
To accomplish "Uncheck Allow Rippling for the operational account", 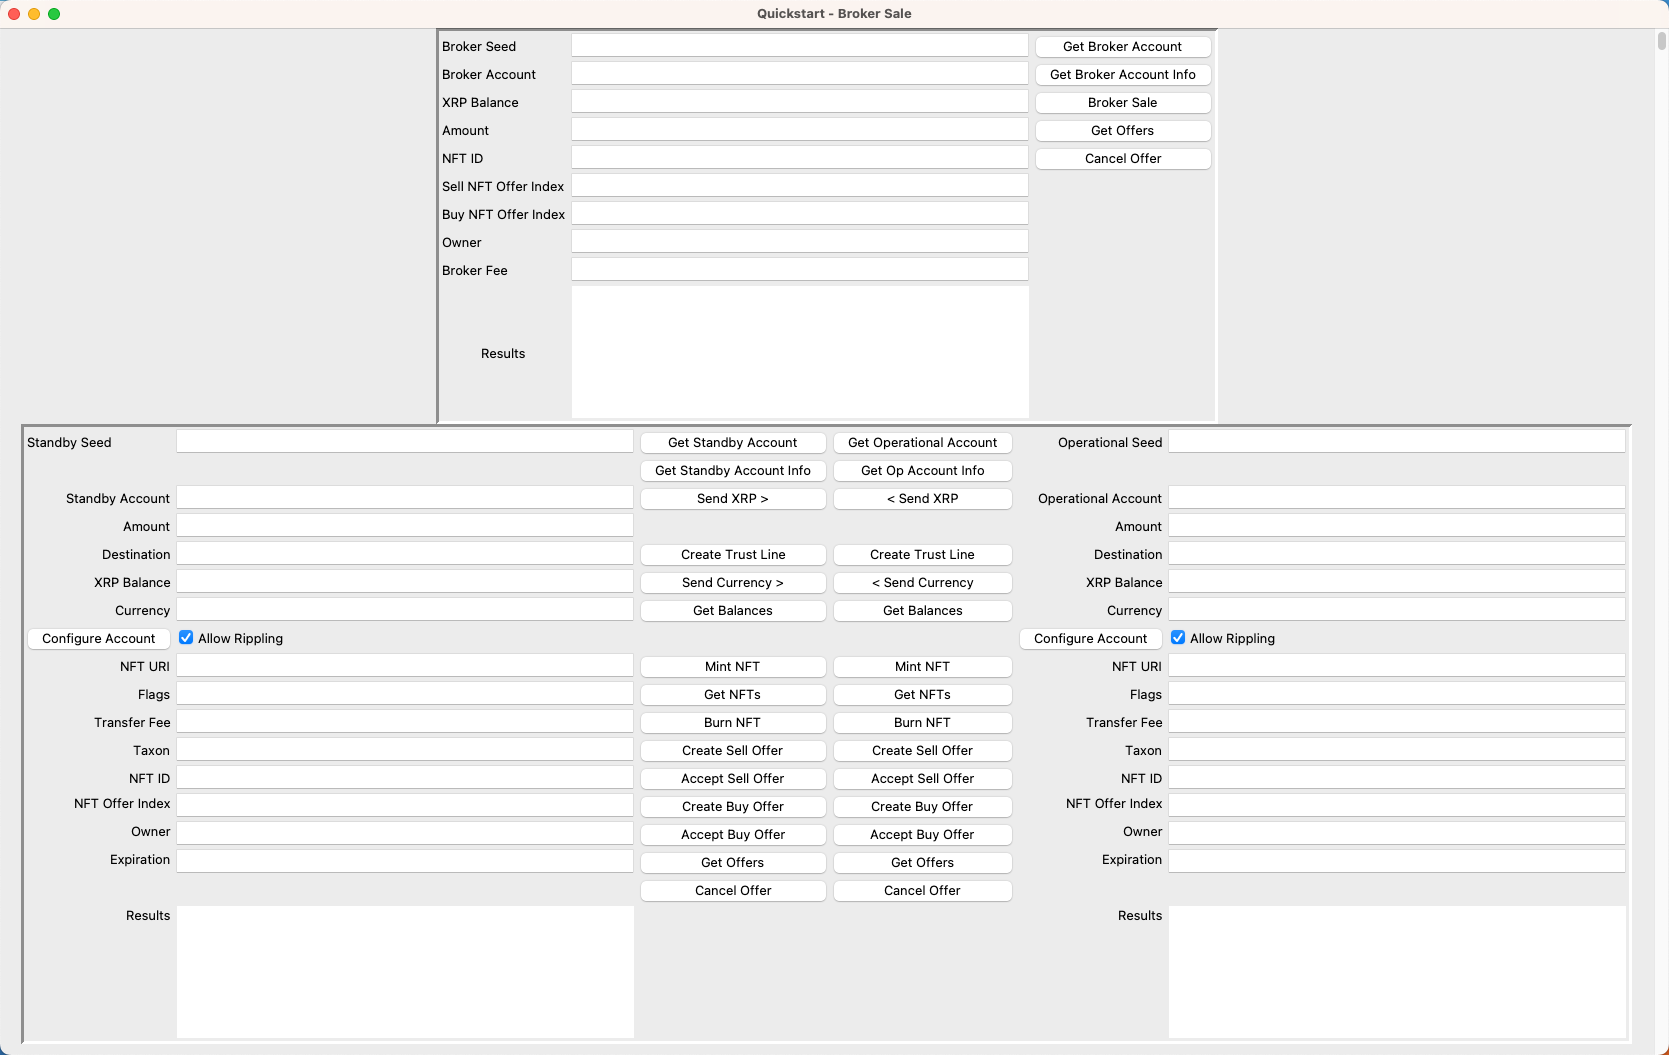I will click(1178, 637).
